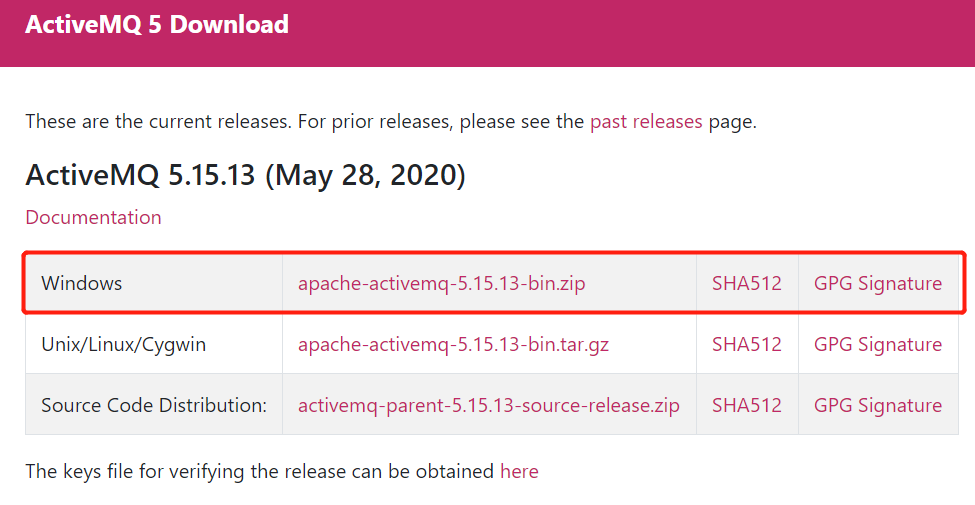This screenshot has height=505, width=975.
Task: Download apache-activemq-5.15.13-bin.zip
Action: click(441, 283)
